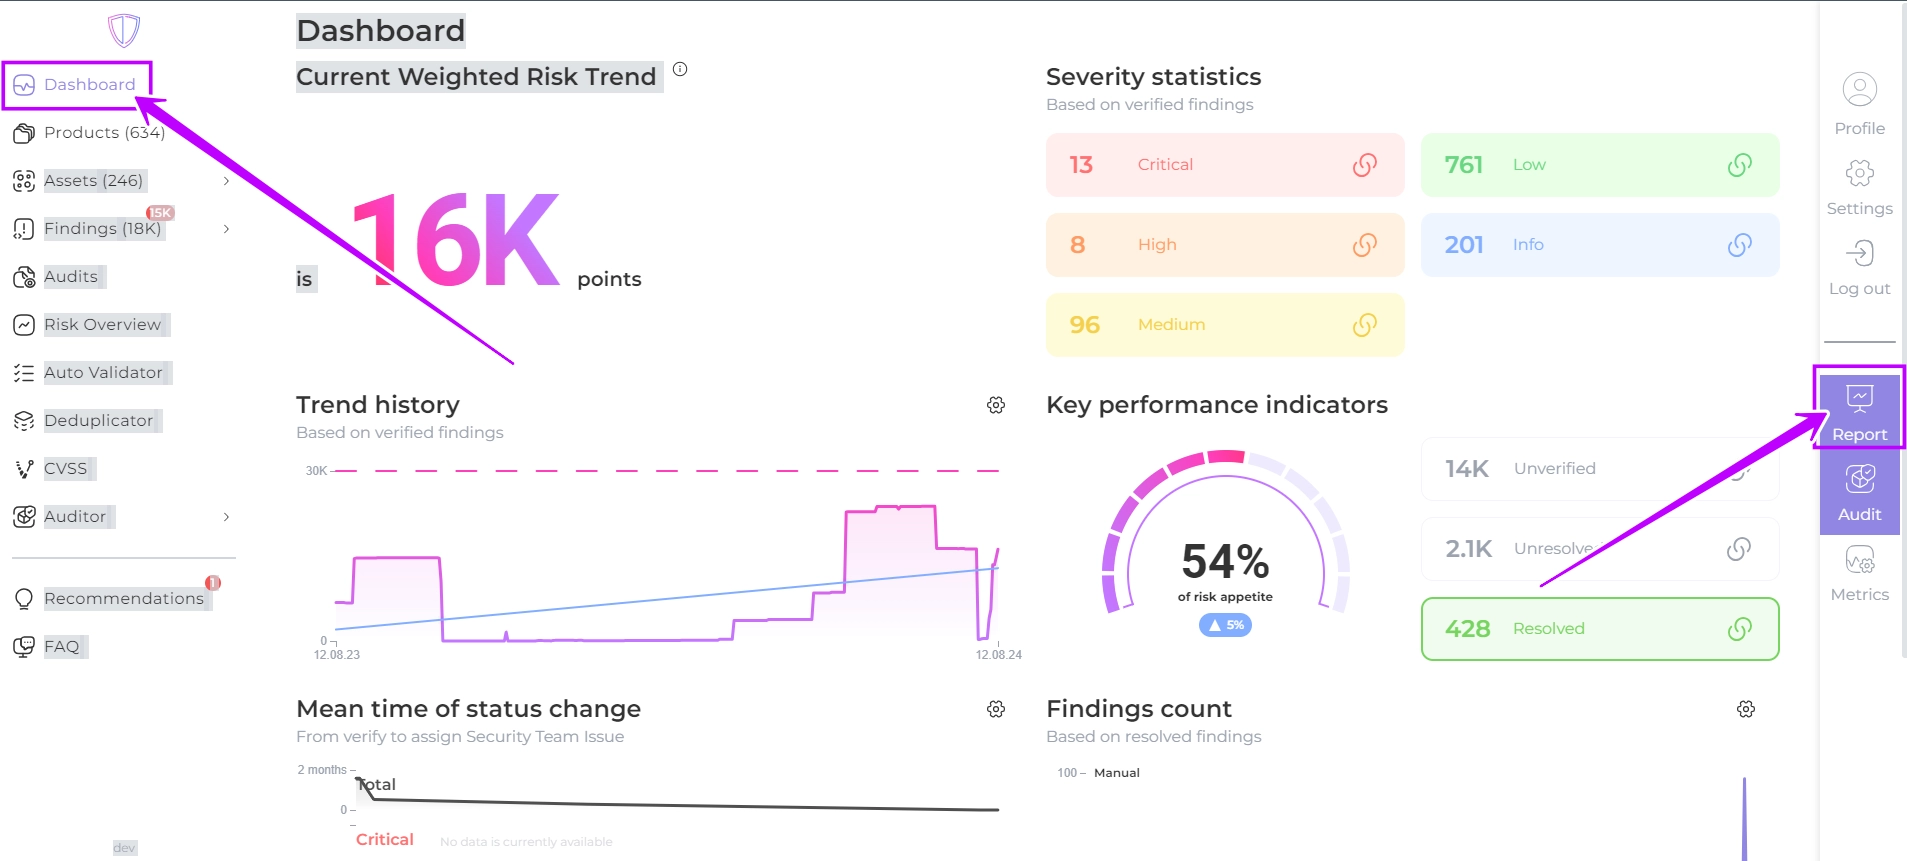Viewport: 1907px width, 861px height.
Task: Expand the Auditor menu chevron
Action: point(227,517)
